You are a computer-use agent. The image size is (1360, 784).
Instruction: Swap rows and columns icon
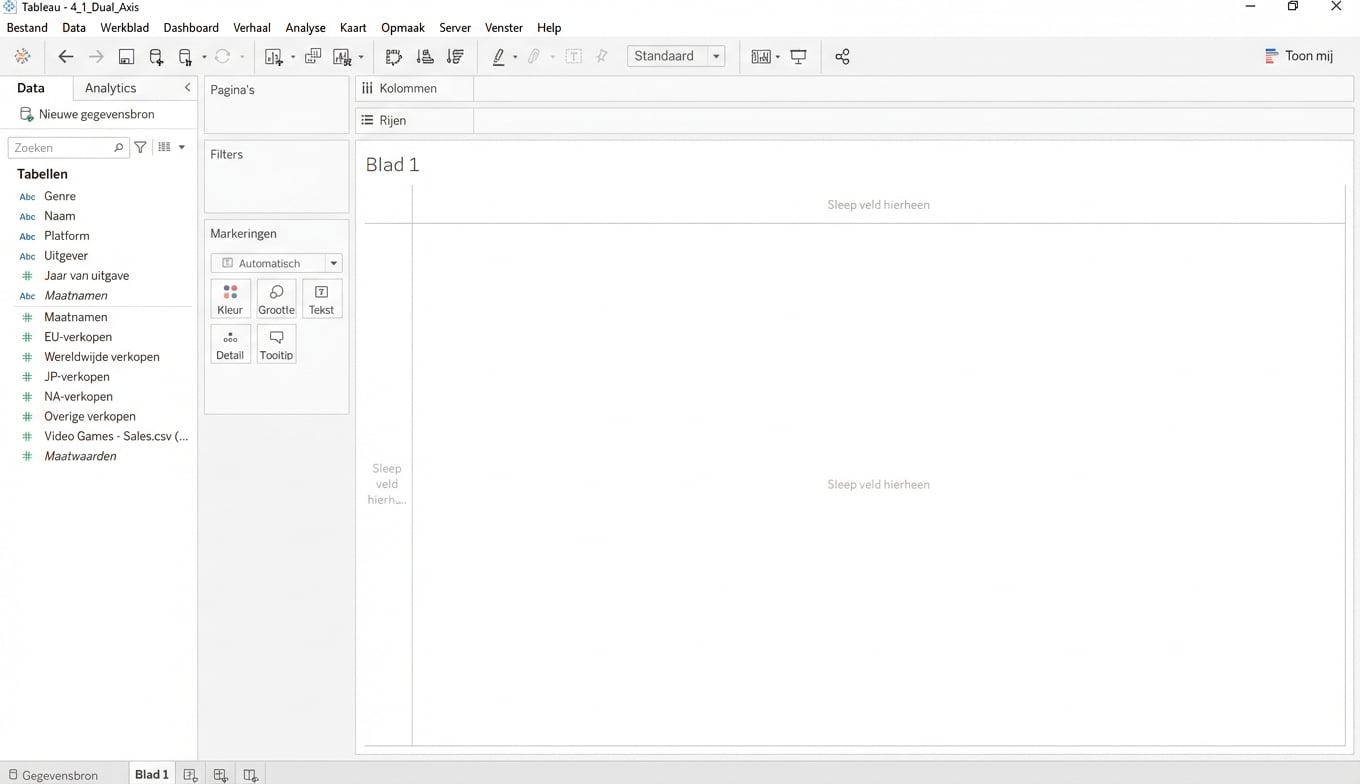coord(393,57)
